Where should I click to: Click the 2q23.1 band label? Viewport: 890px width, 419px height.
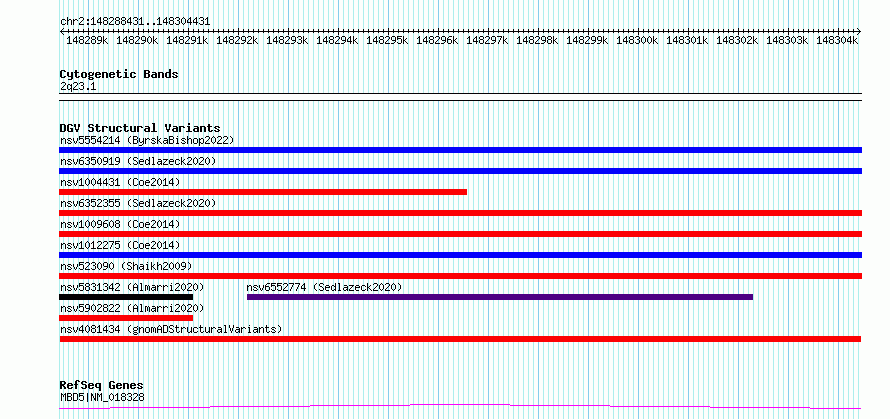click(x=78, y=86)
